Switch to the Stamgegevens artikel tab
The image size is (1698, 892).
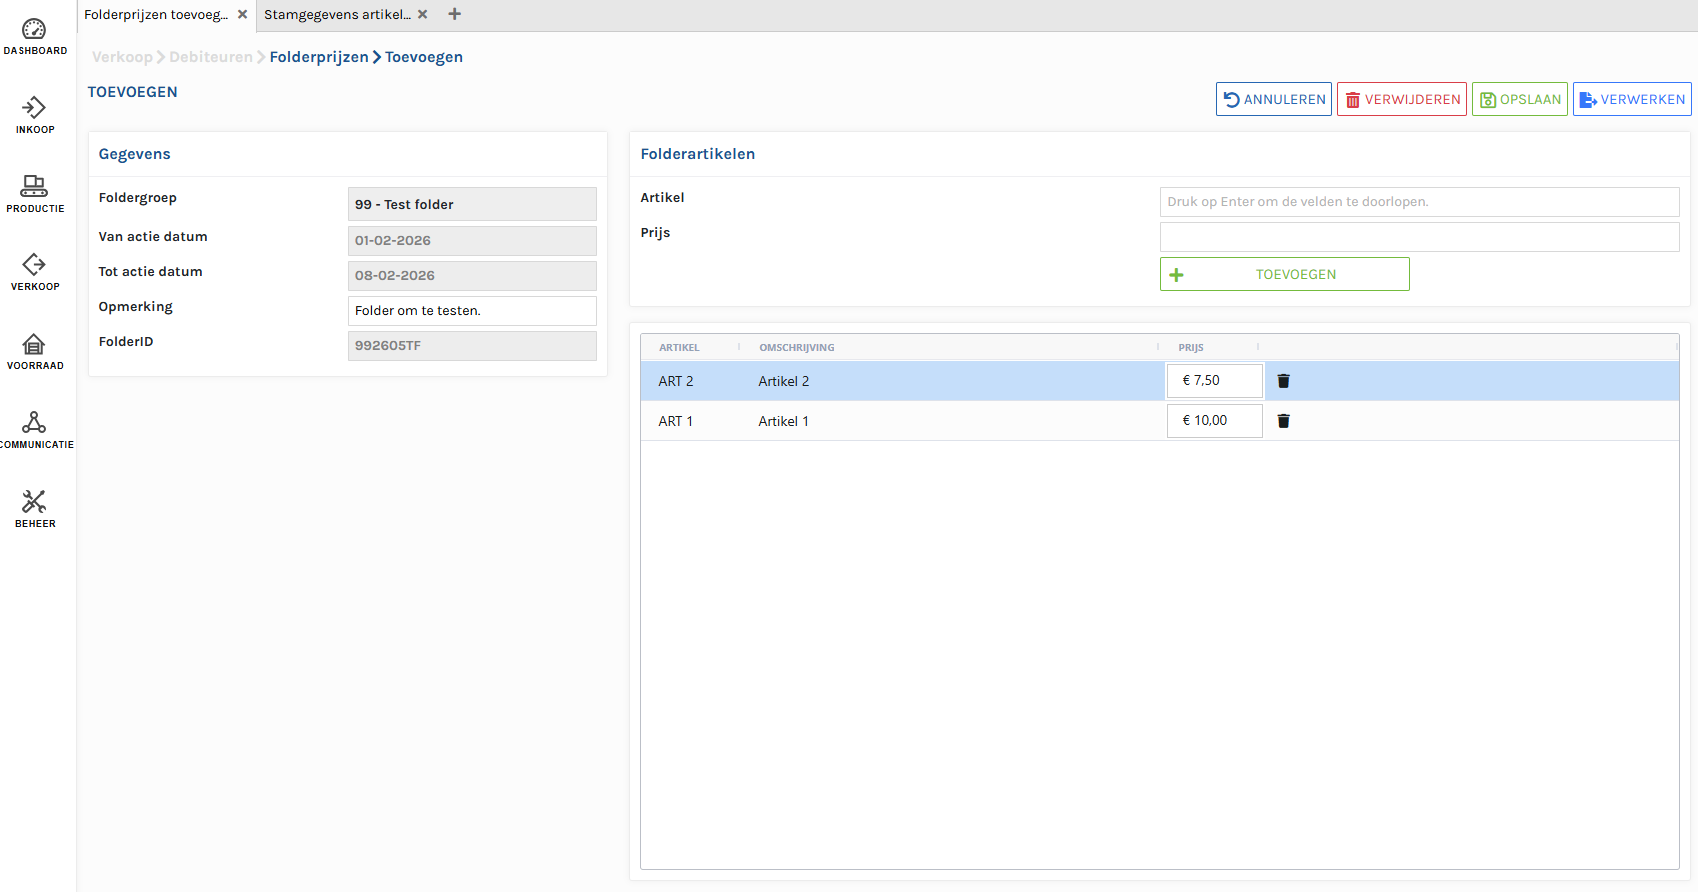(x=337, y=14)
